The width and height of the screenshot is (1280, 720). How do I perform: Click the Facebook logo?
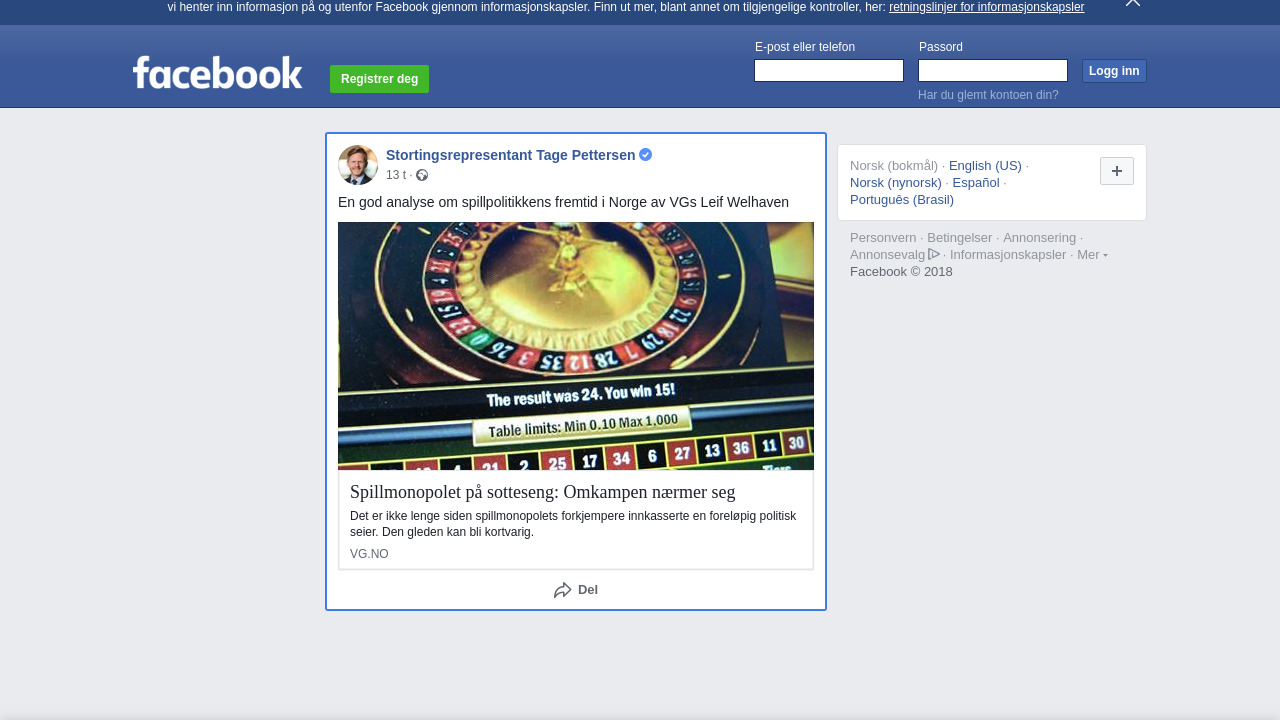click(217, 73)
